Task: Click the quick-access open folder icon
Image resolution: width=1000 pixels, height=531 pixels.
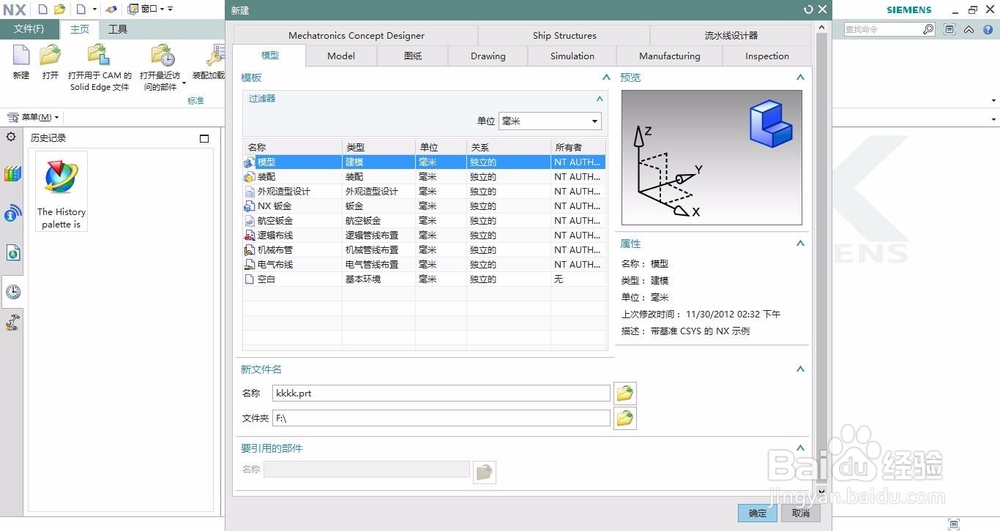Action: click(59, 9)
